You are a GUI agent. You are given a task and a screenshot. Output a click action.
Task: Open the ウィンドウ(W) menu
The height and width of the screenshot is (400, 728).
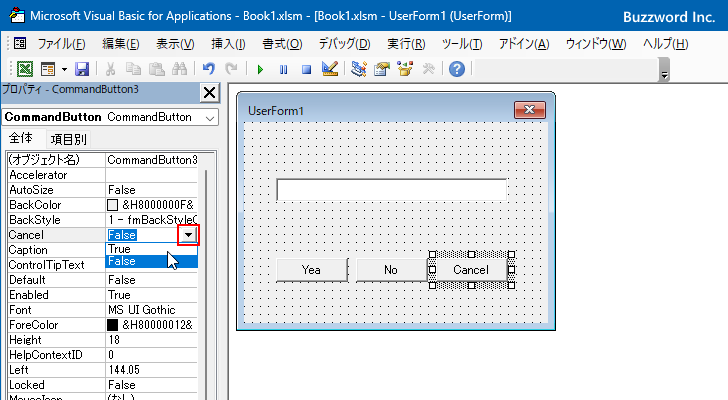[596, 44]
